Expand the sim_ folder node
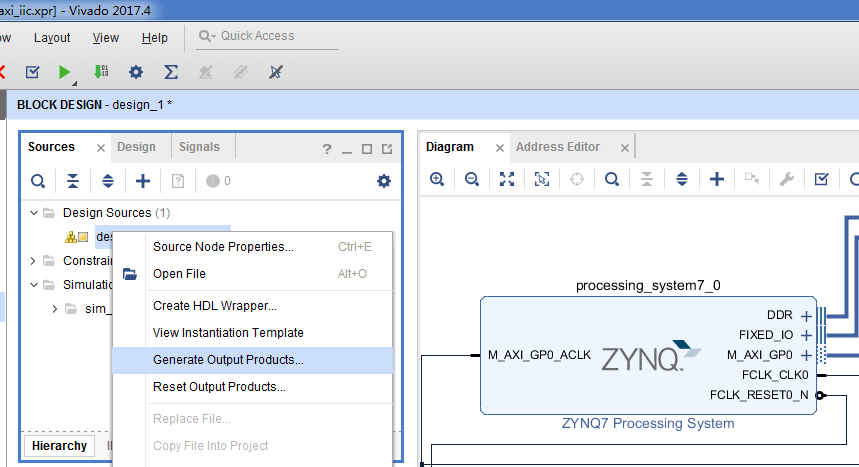Screen dimensions: 859x467 (55, 309)
